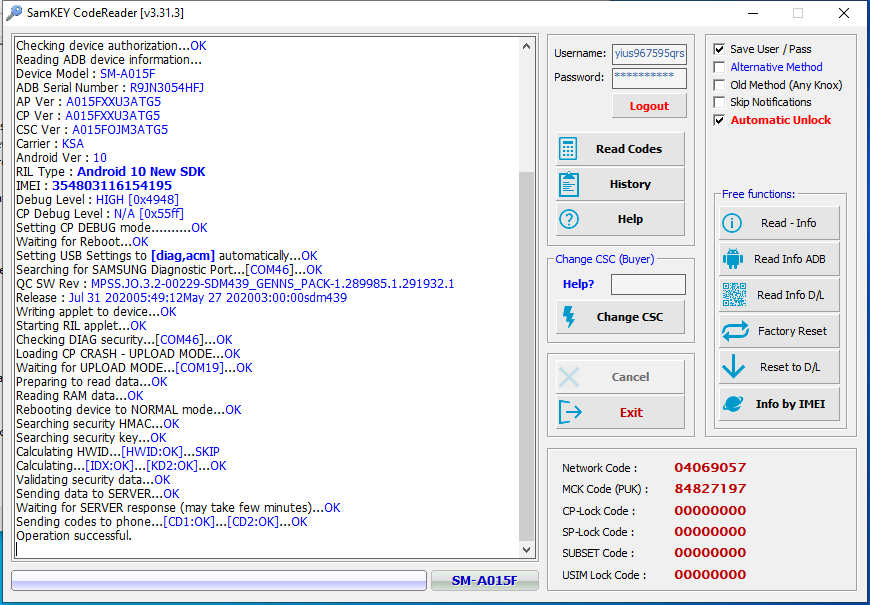Click the calculator icon on Read Codes
Image resolution: width=870 pixels, height=605 pixels.
tap(569, 149)
